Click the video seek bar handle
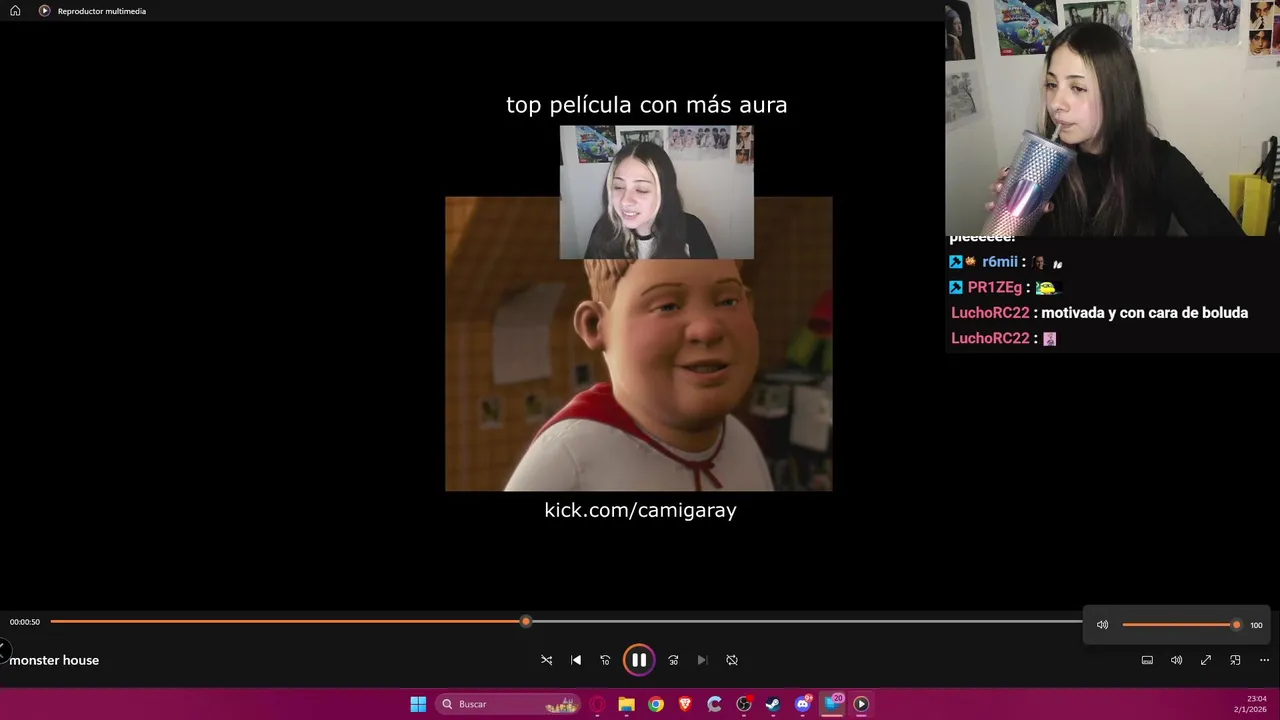This screenshot has height=720, width=1280. [x=526, y=622]
